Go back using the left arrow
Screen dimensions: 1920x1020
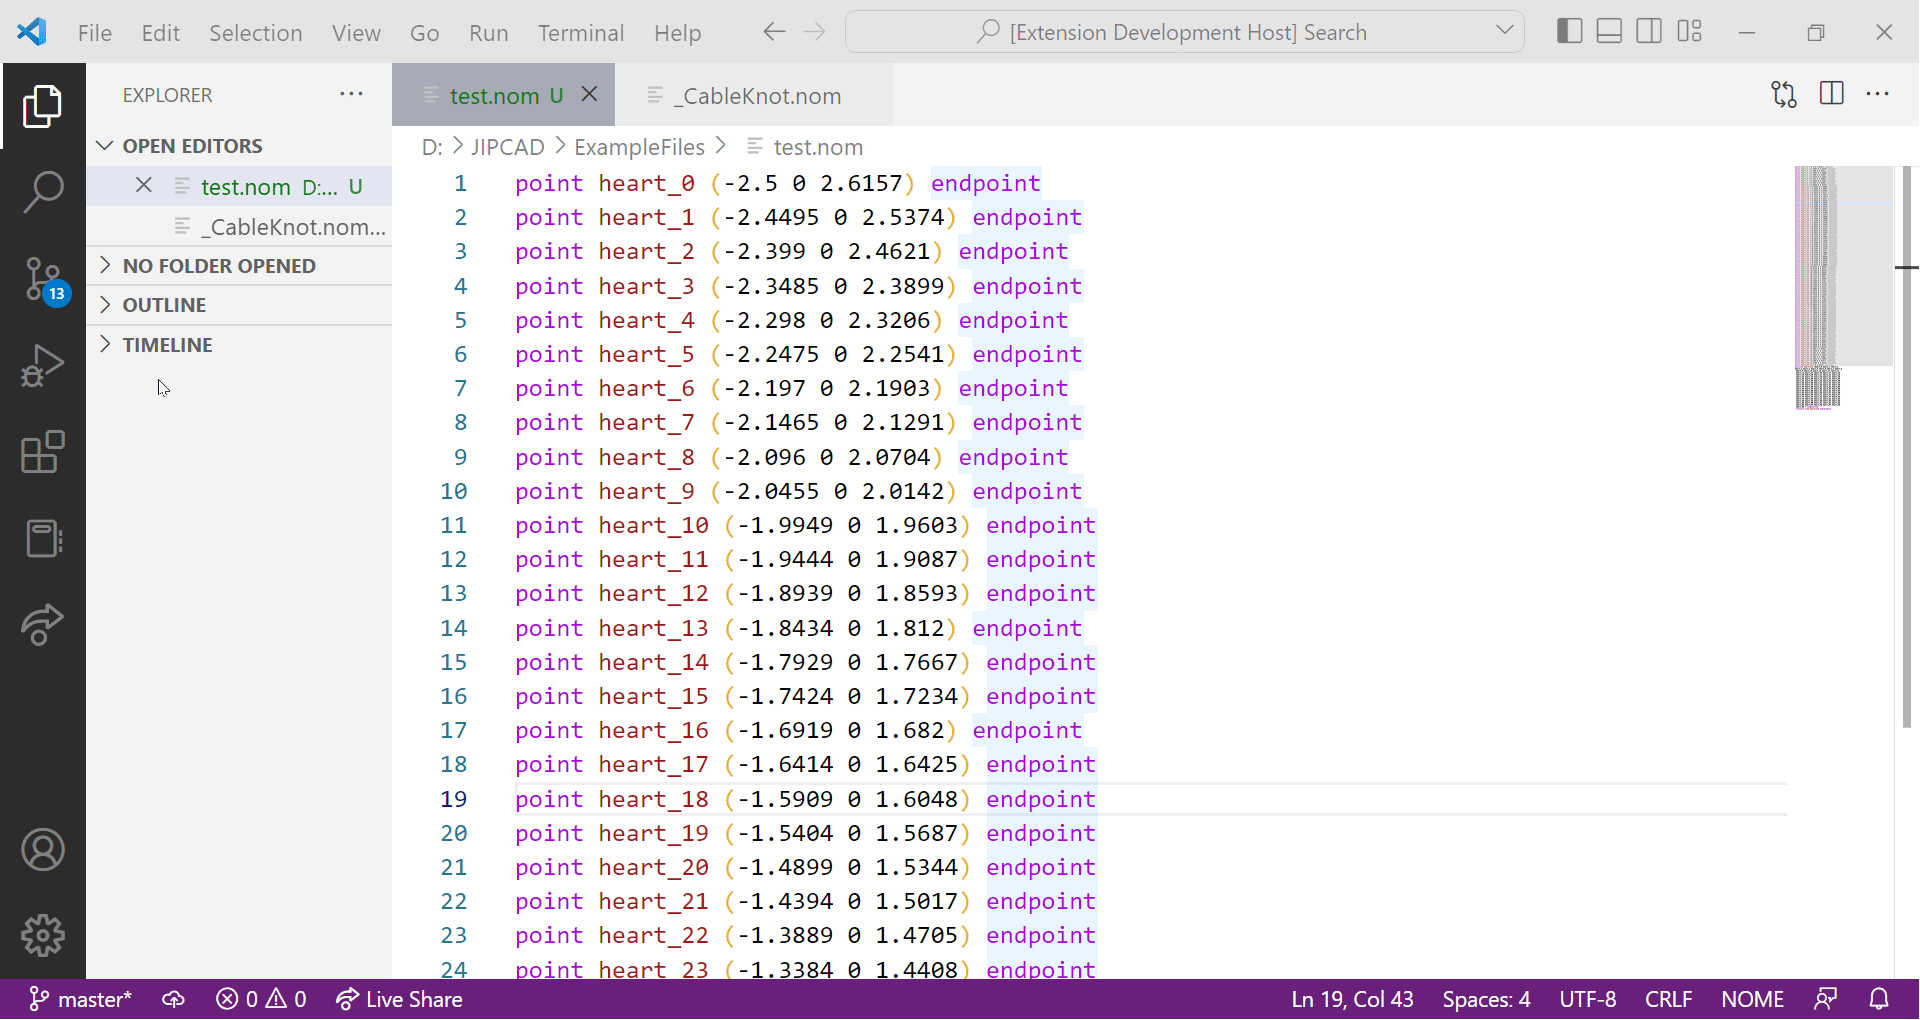[x=774, y=32]
